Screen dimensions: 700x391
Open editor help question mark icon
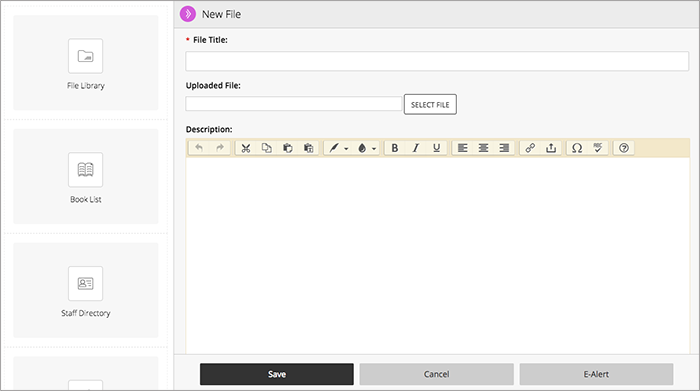(x=624, y=148)
